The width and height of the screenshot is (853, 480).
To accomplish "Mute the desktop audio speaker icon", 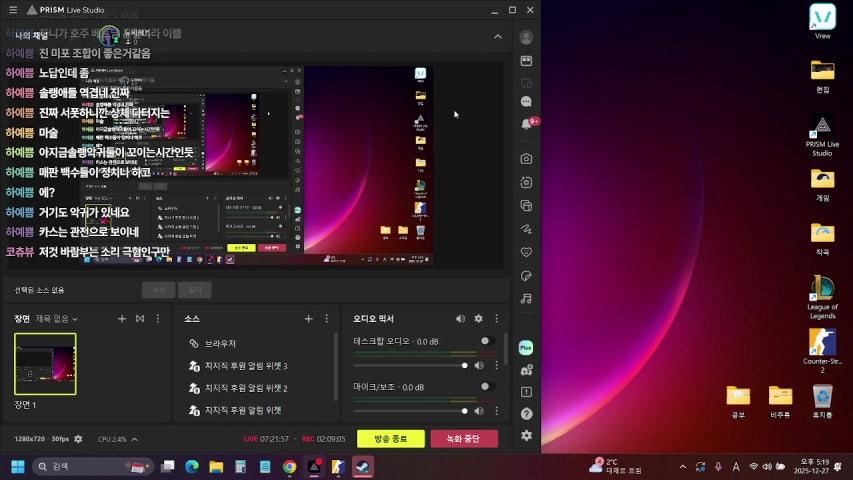I will coord(479,365).
